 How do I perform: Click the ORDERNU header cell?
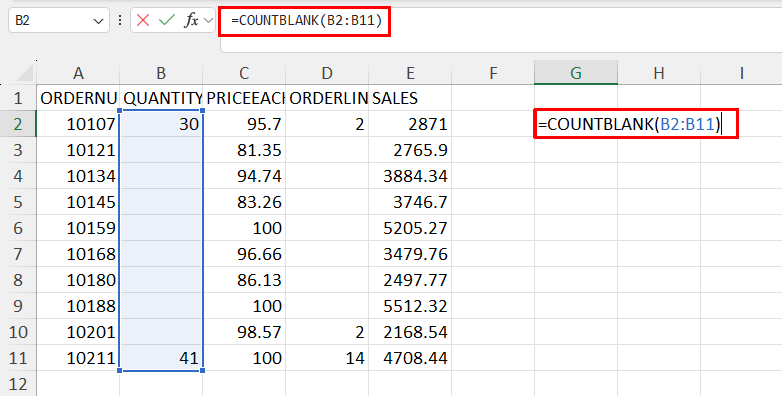tap(78, 98)
